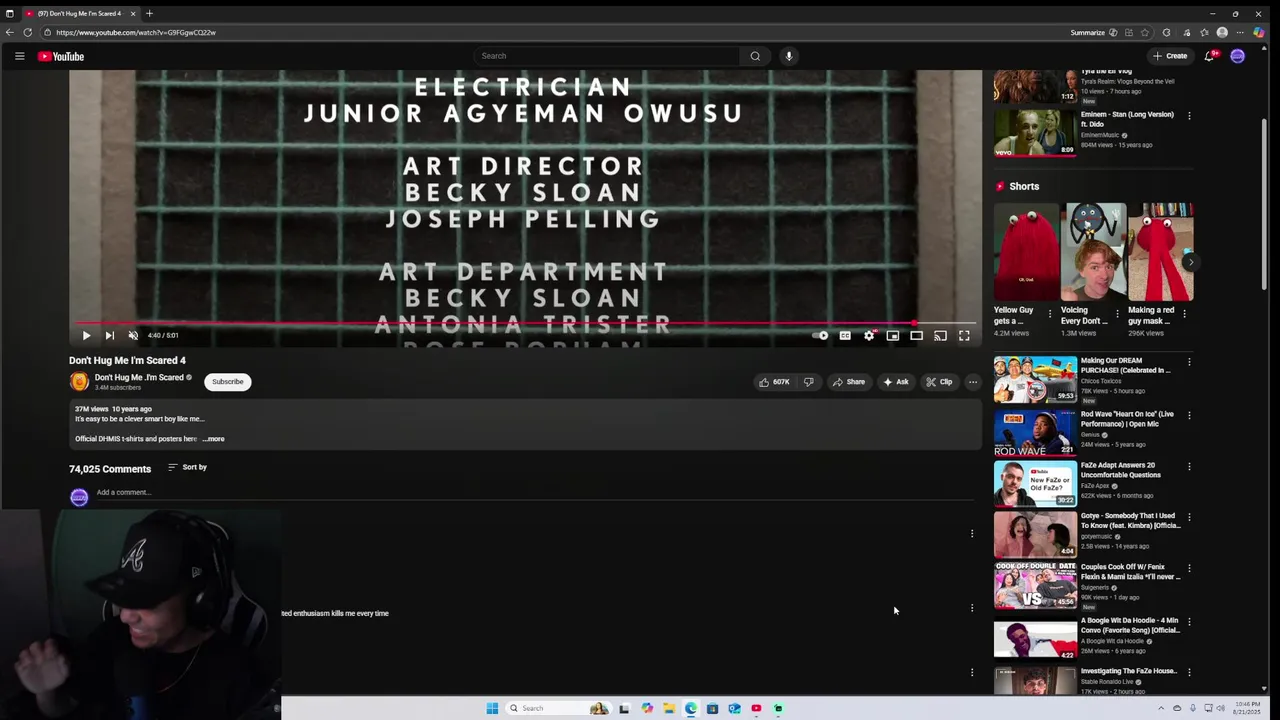Open Outlook from taskbar
1280x720 pixels.
[734, 708]
